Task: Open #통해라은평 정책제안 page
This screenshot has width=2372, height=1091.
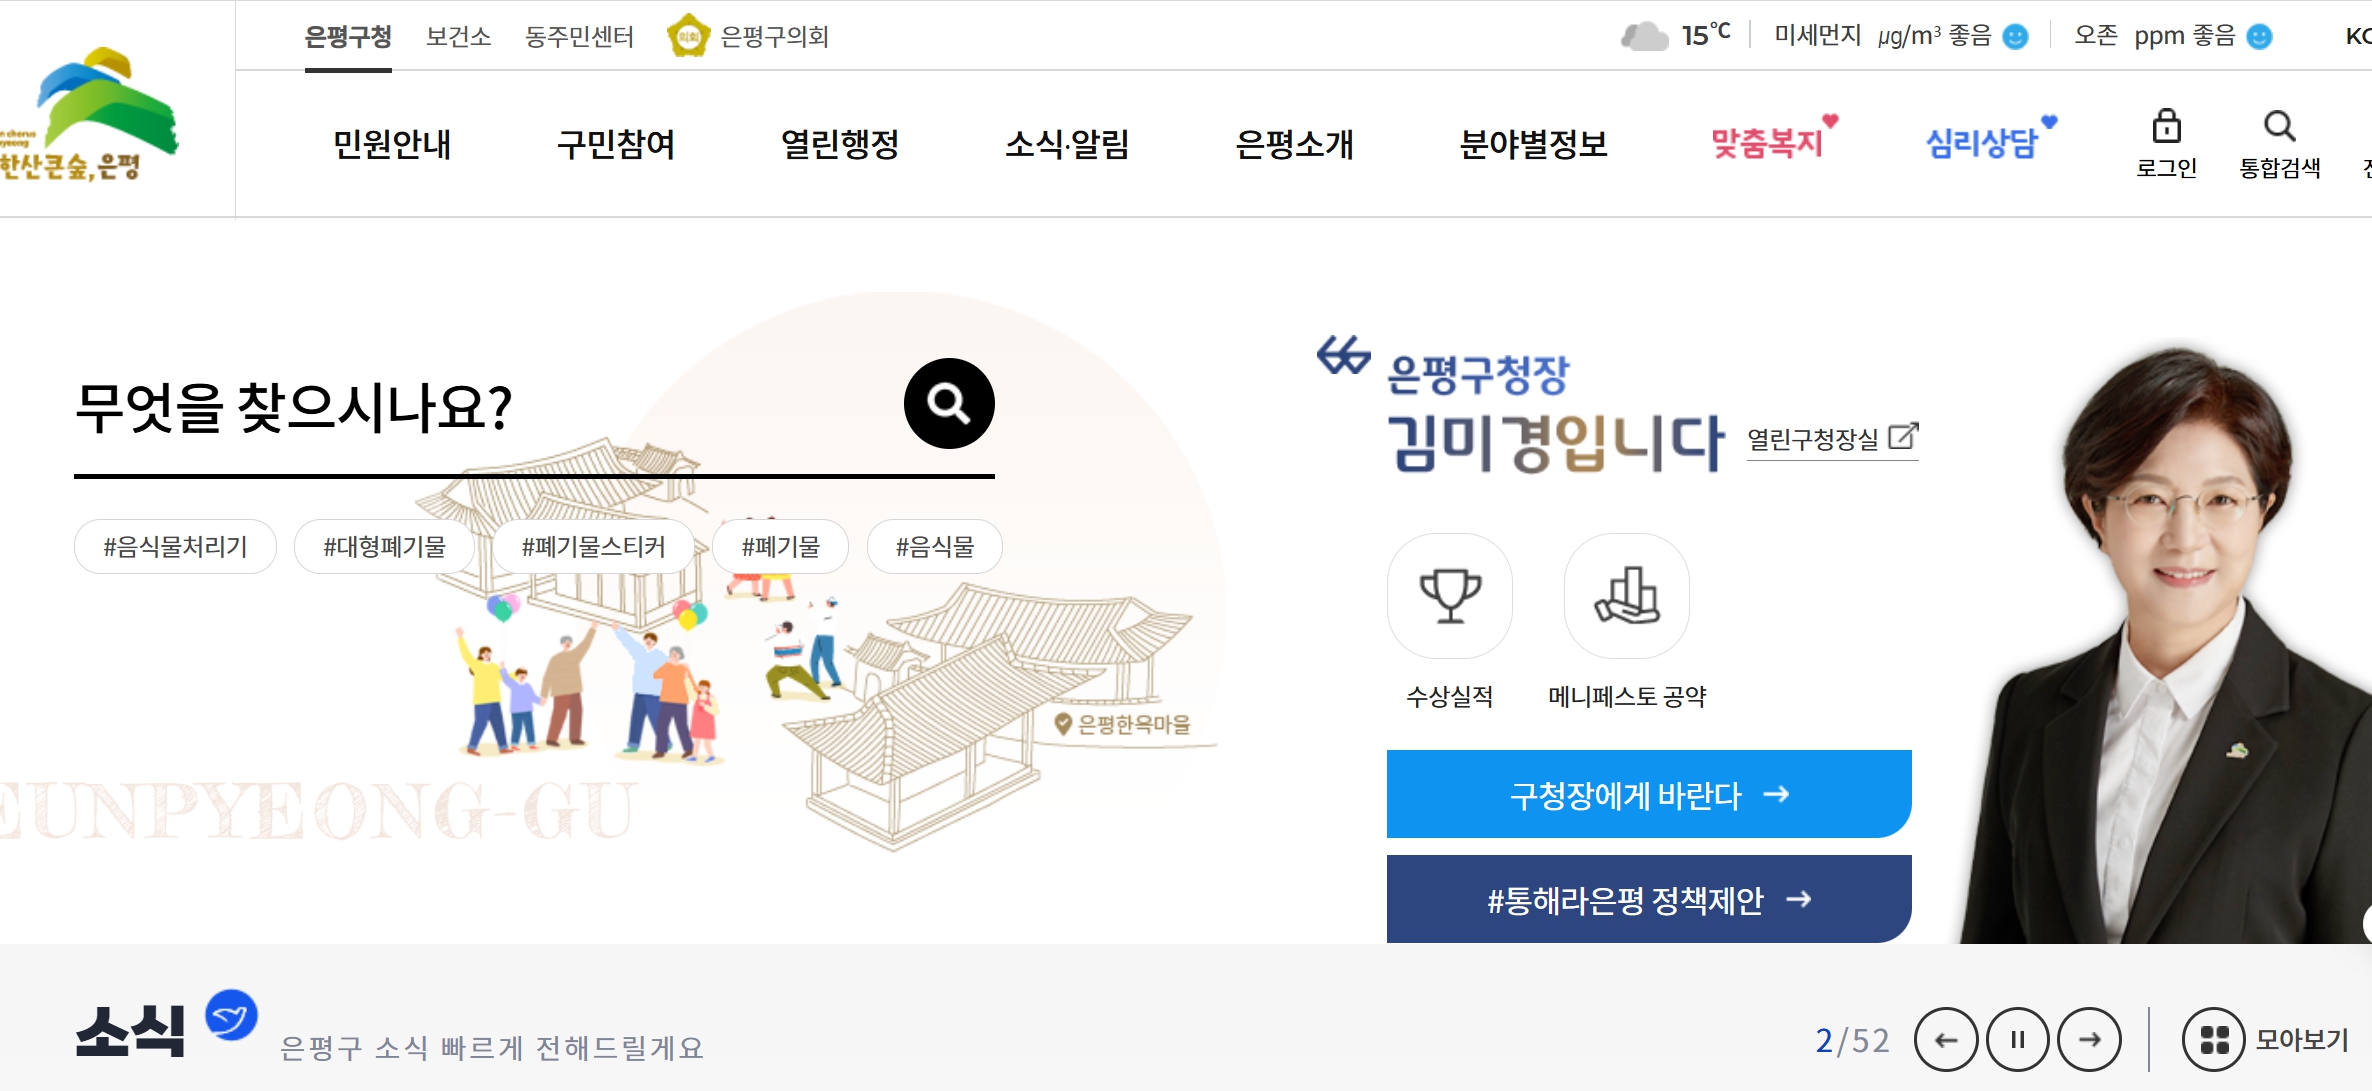Action: (1648, 898)
